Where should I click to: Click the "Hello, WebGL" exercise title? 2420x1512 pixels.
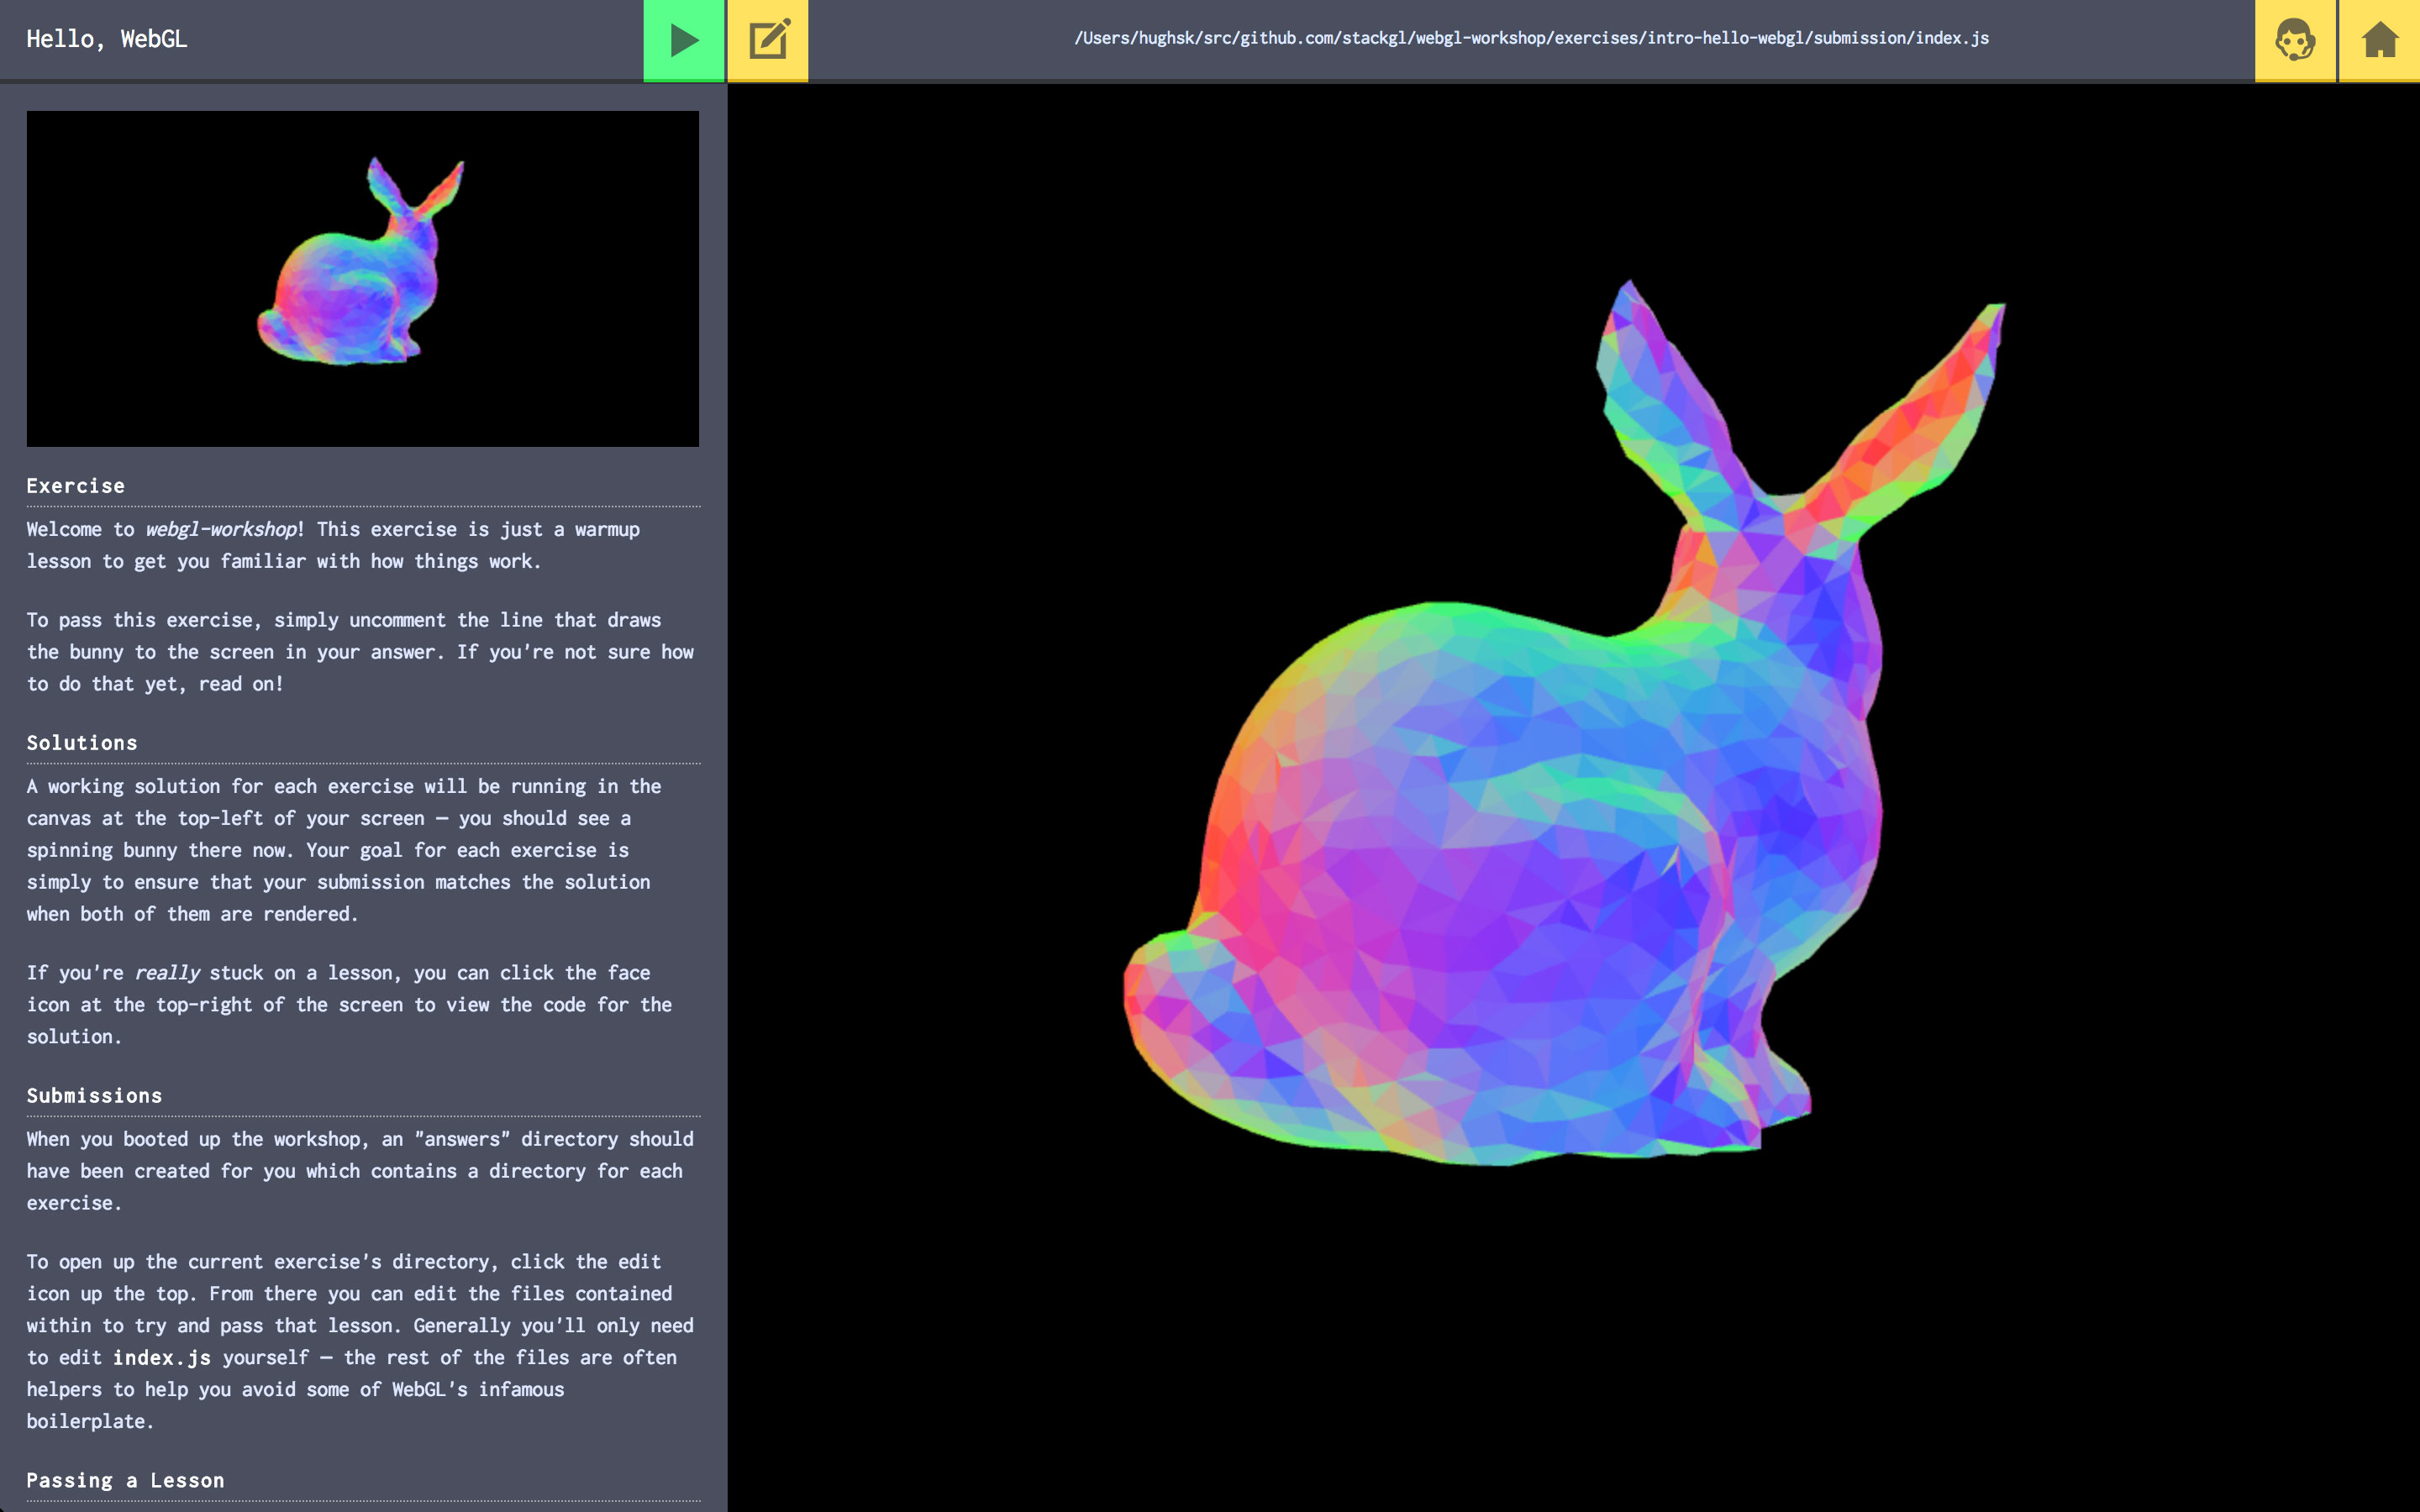106,39
